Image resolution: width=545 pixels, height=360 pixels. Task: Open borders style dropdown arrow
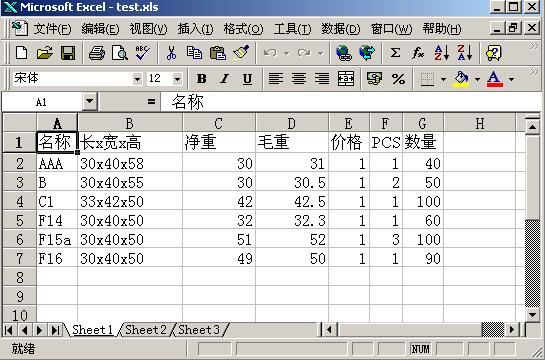pyautogui.click(x=443, y=79)
